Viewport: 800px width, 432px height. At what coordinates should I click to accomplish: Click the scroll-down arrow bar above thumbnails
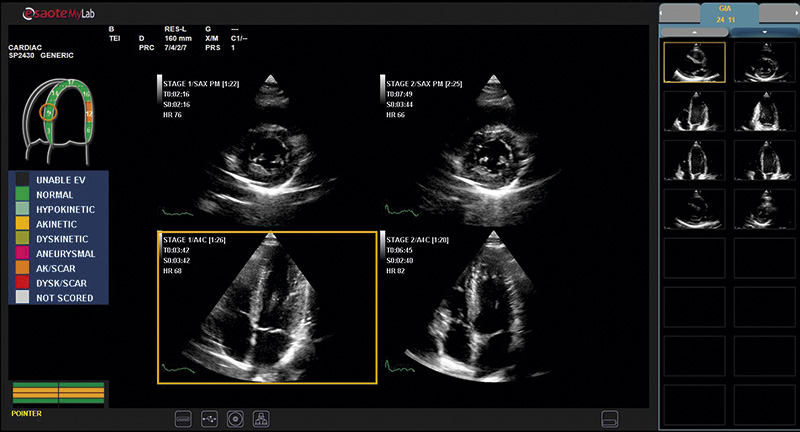(764, 32)
